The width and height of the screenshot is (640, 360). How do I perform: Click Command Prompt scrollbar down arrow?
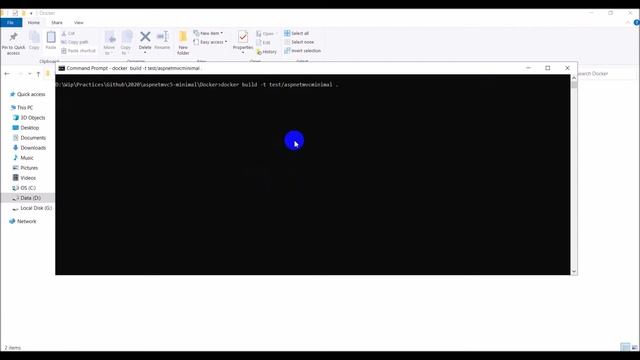pyautogui.click(x=574, y=271)
